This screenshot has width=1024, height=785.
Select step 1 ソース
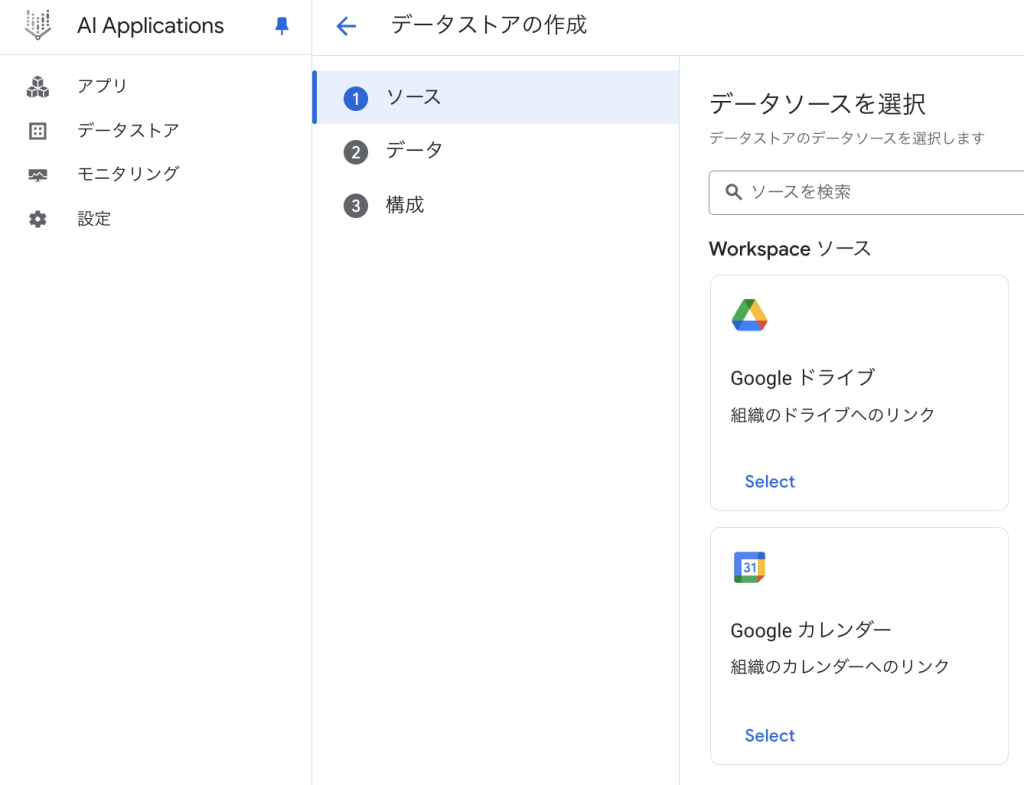tap(413, 98)
